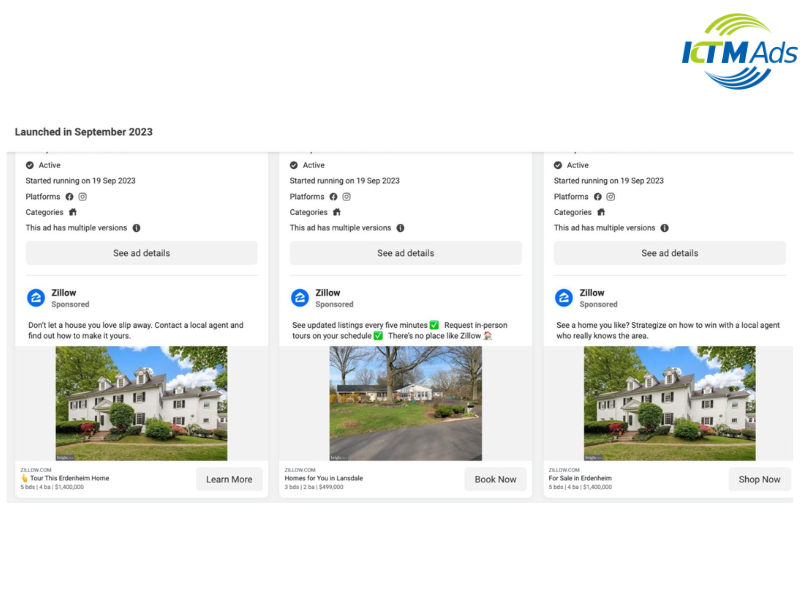
Task: Click the Shop Now button
Action: point(759,480)
